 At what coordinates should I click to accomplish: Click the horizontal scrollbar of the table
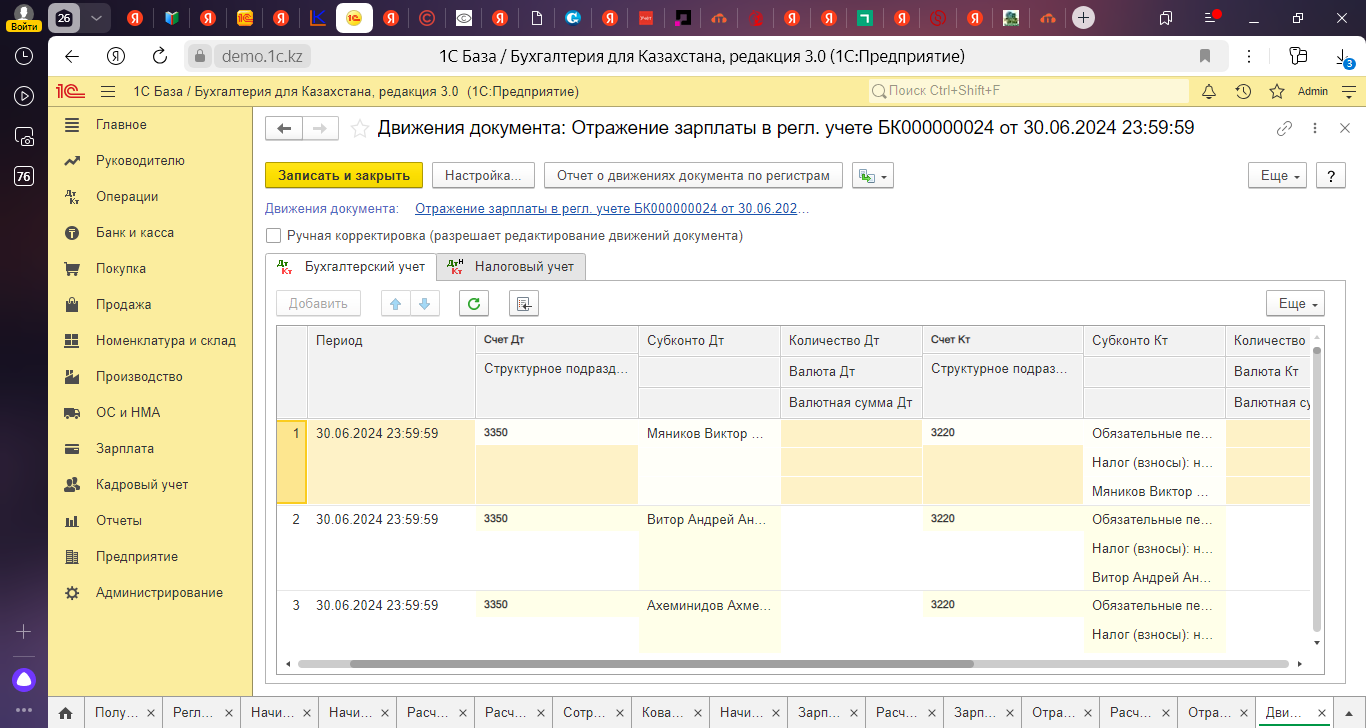tap(634, 663)
